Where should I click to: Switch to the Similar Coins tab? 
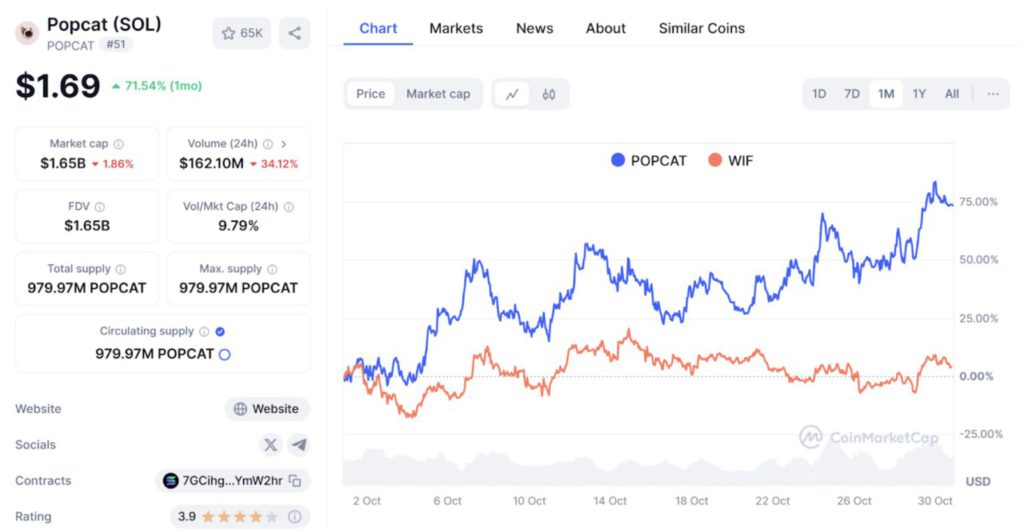click(701, 28)
